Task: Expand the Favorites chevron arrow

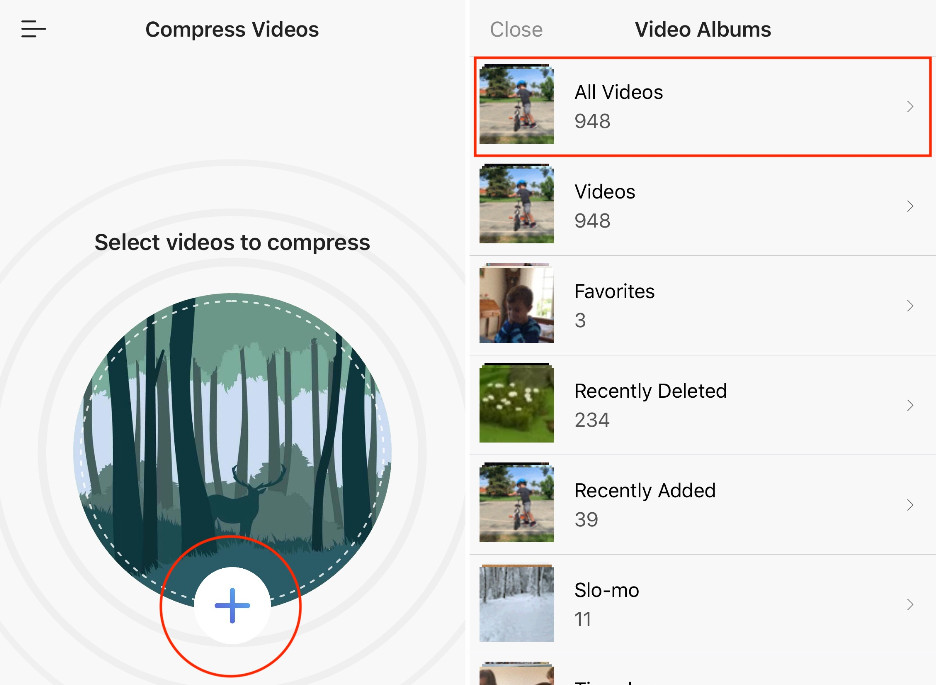Action: [x=910, y=306]
